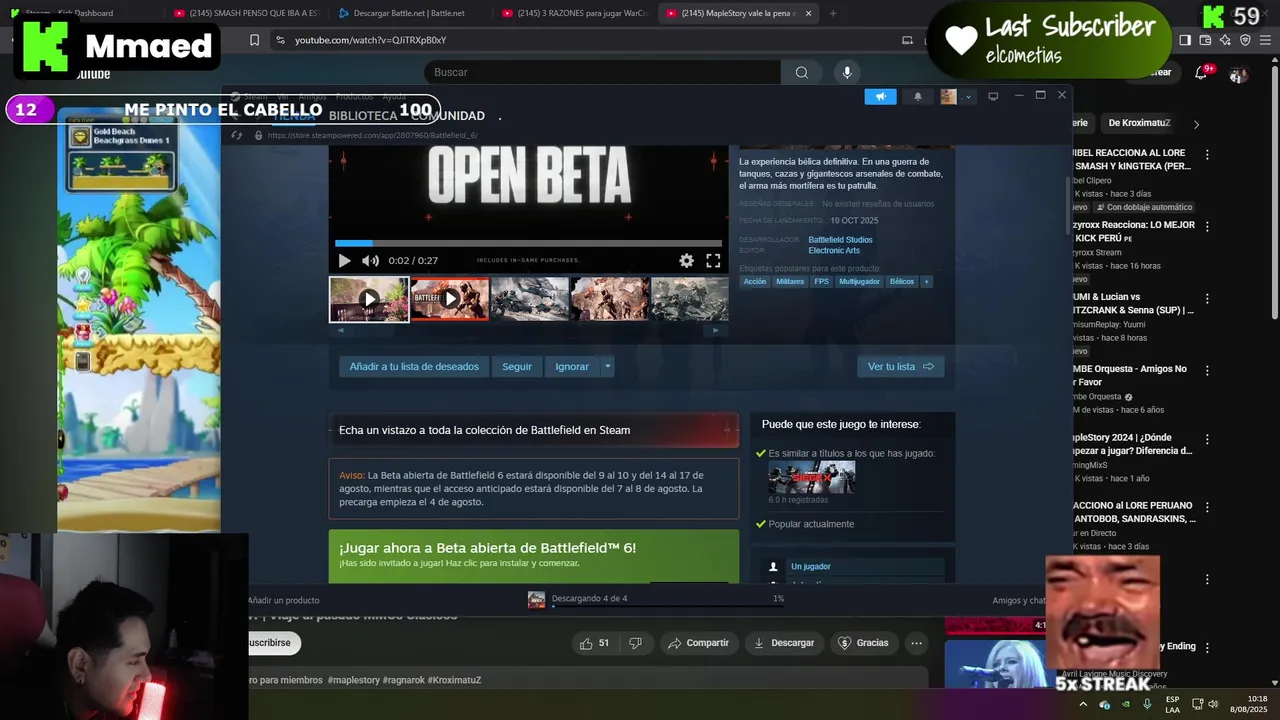Click Añadir a tu lista de deseados
This screenshot has height=720, width=1280.
414,367
